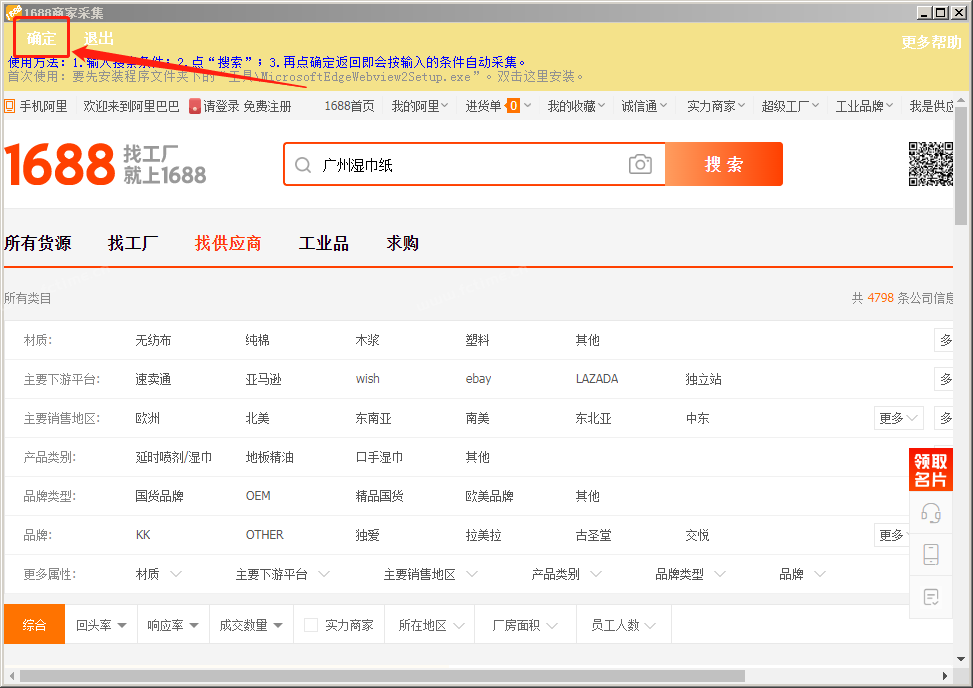Click the QR code image

[x=930, y=164]
